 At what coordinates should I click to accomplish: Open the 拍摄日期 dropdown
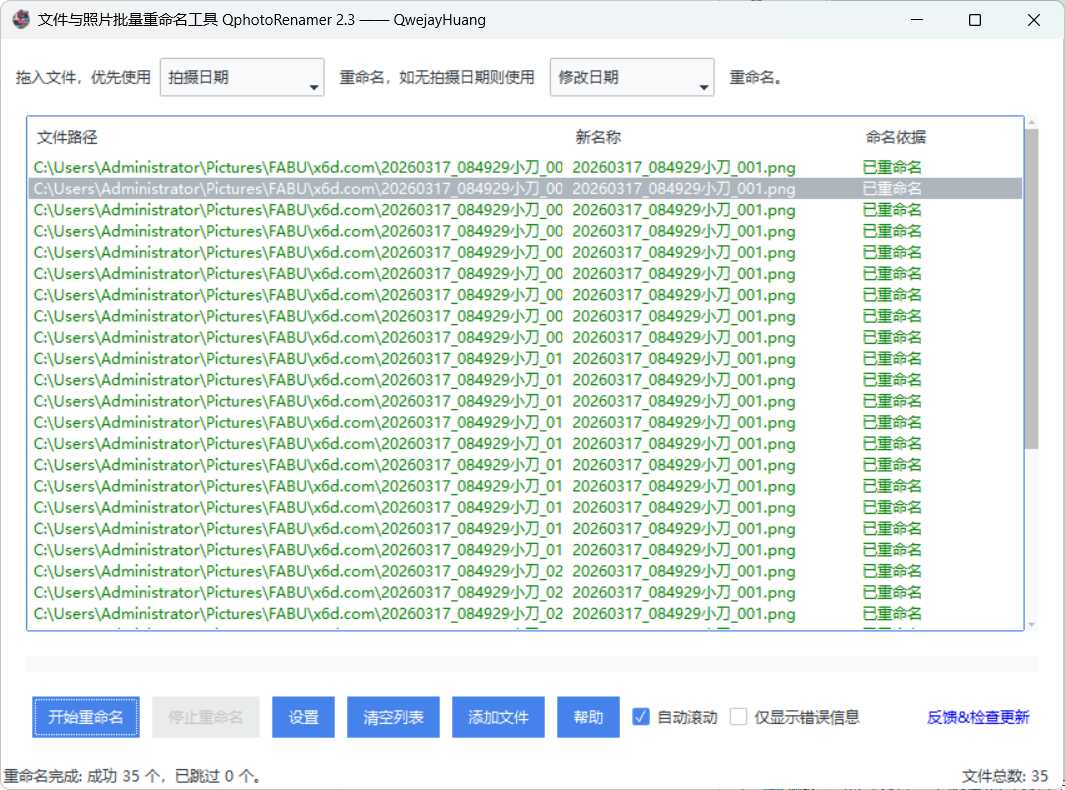pos(313,76)
